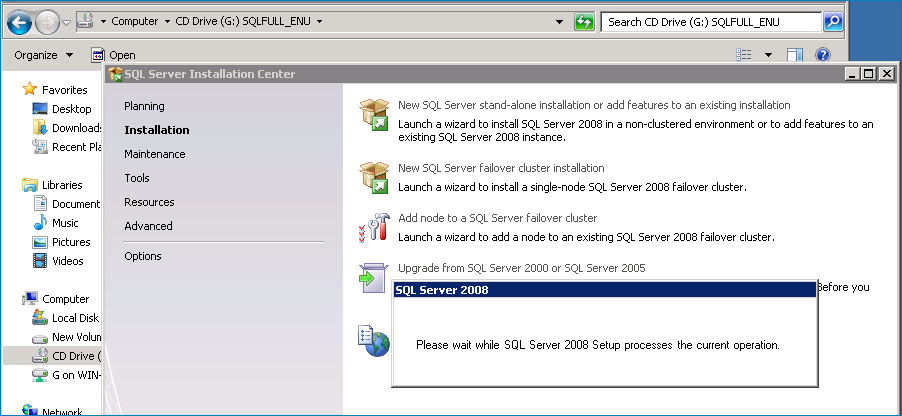Click the SQL Server Installation Center title icon

click(x=116, y=74)
